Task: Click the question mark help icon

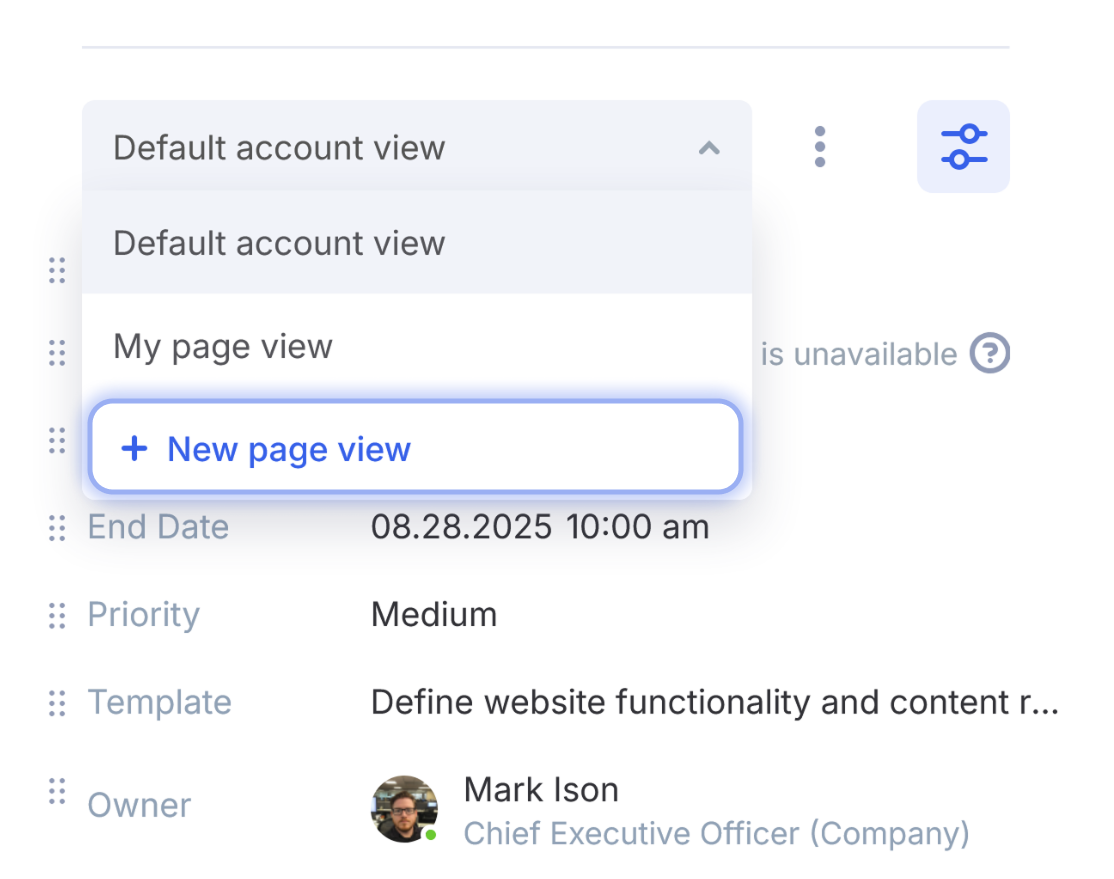Action: (989, 353)
